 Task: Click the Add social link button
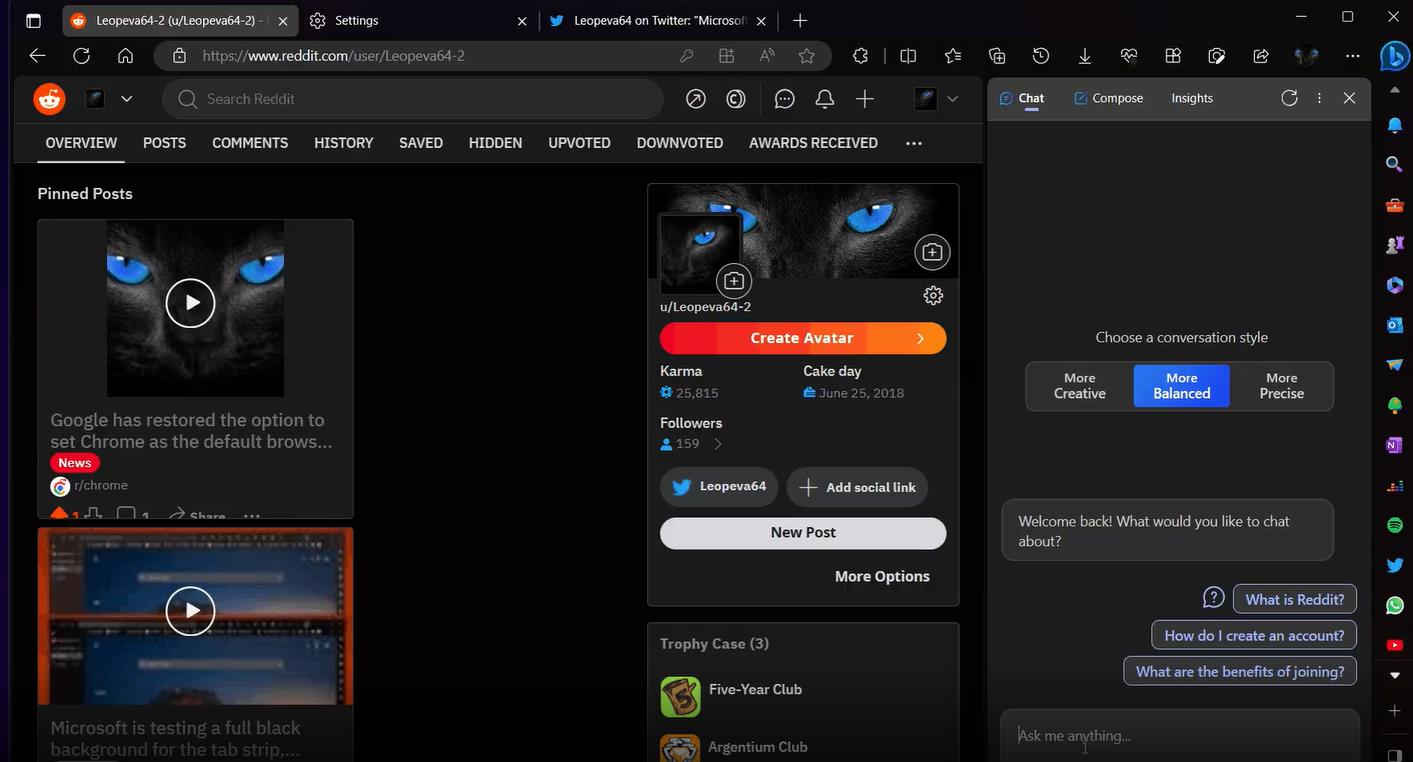coord(858,487)
